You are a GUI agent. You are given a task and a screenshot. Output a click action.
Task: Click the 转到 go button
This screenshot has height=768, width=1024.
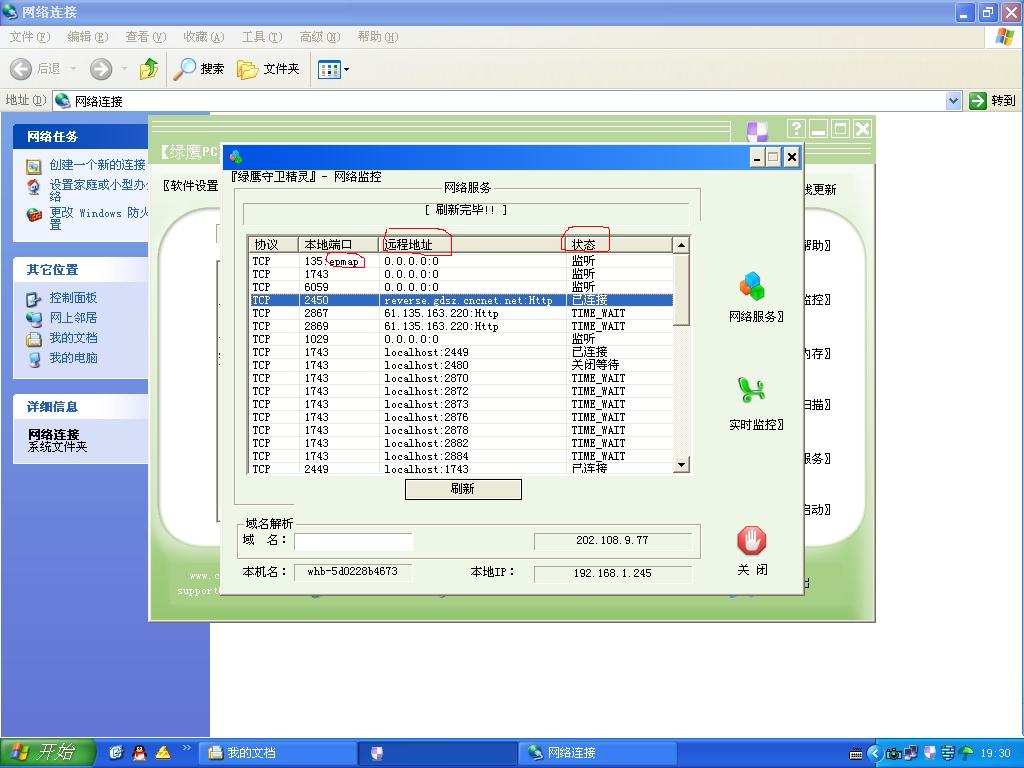(993, 101)
